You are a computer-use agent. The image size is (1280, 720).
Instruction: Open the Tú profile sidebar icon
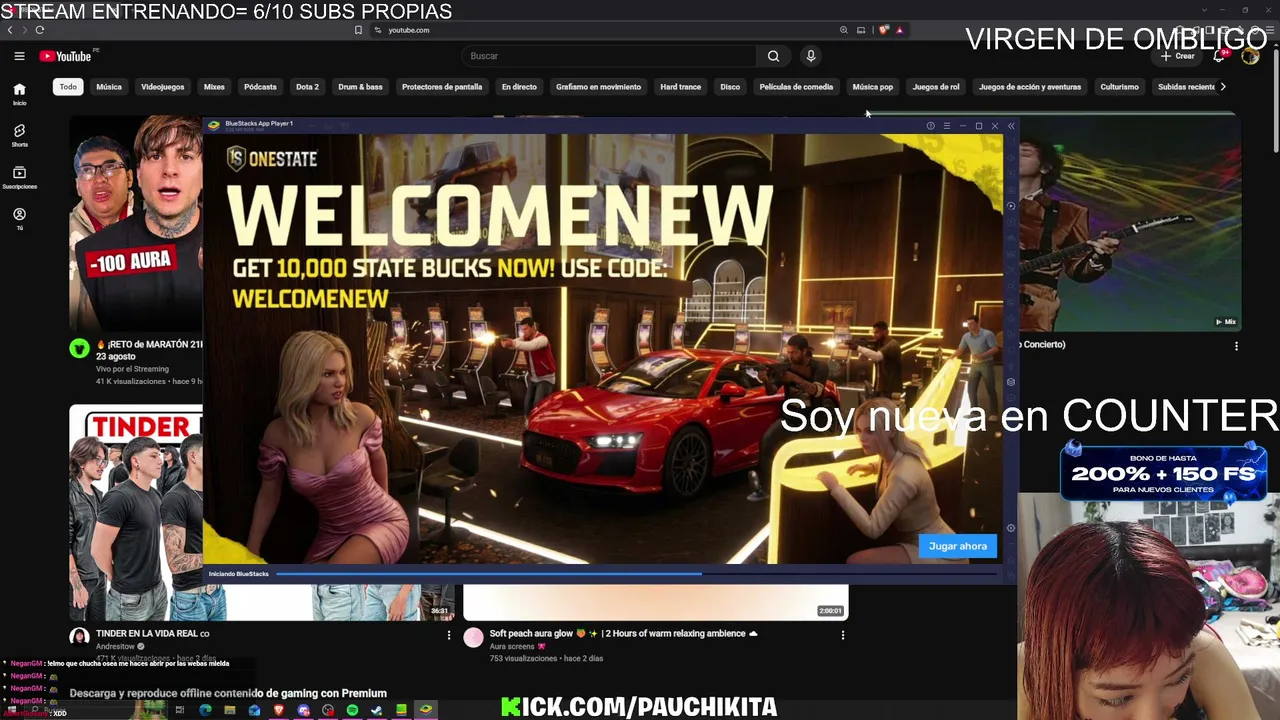[19, 219]
